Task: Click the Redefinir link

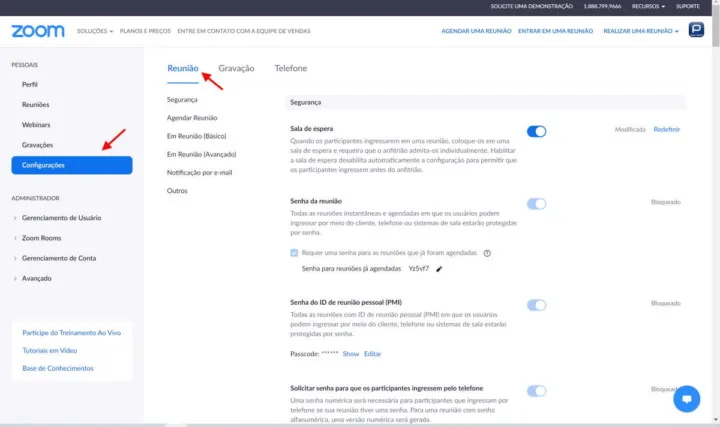Action: [x=667, y=129]
